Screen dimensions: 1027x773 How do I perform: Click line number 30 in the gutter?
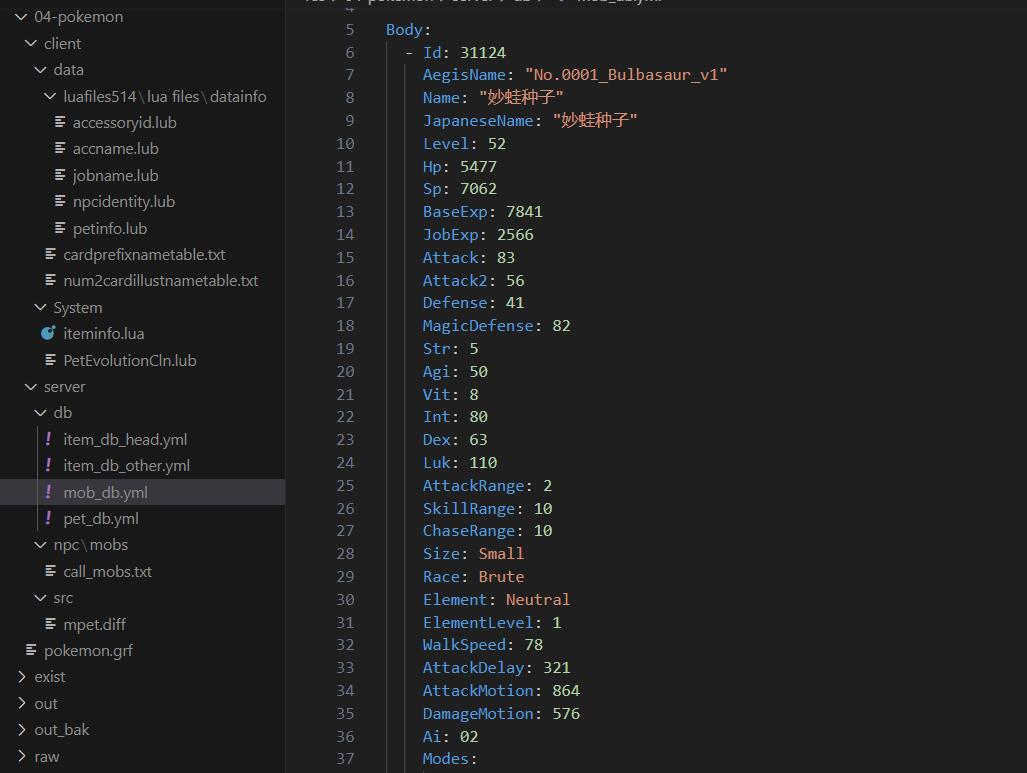[x=345, y=600]
